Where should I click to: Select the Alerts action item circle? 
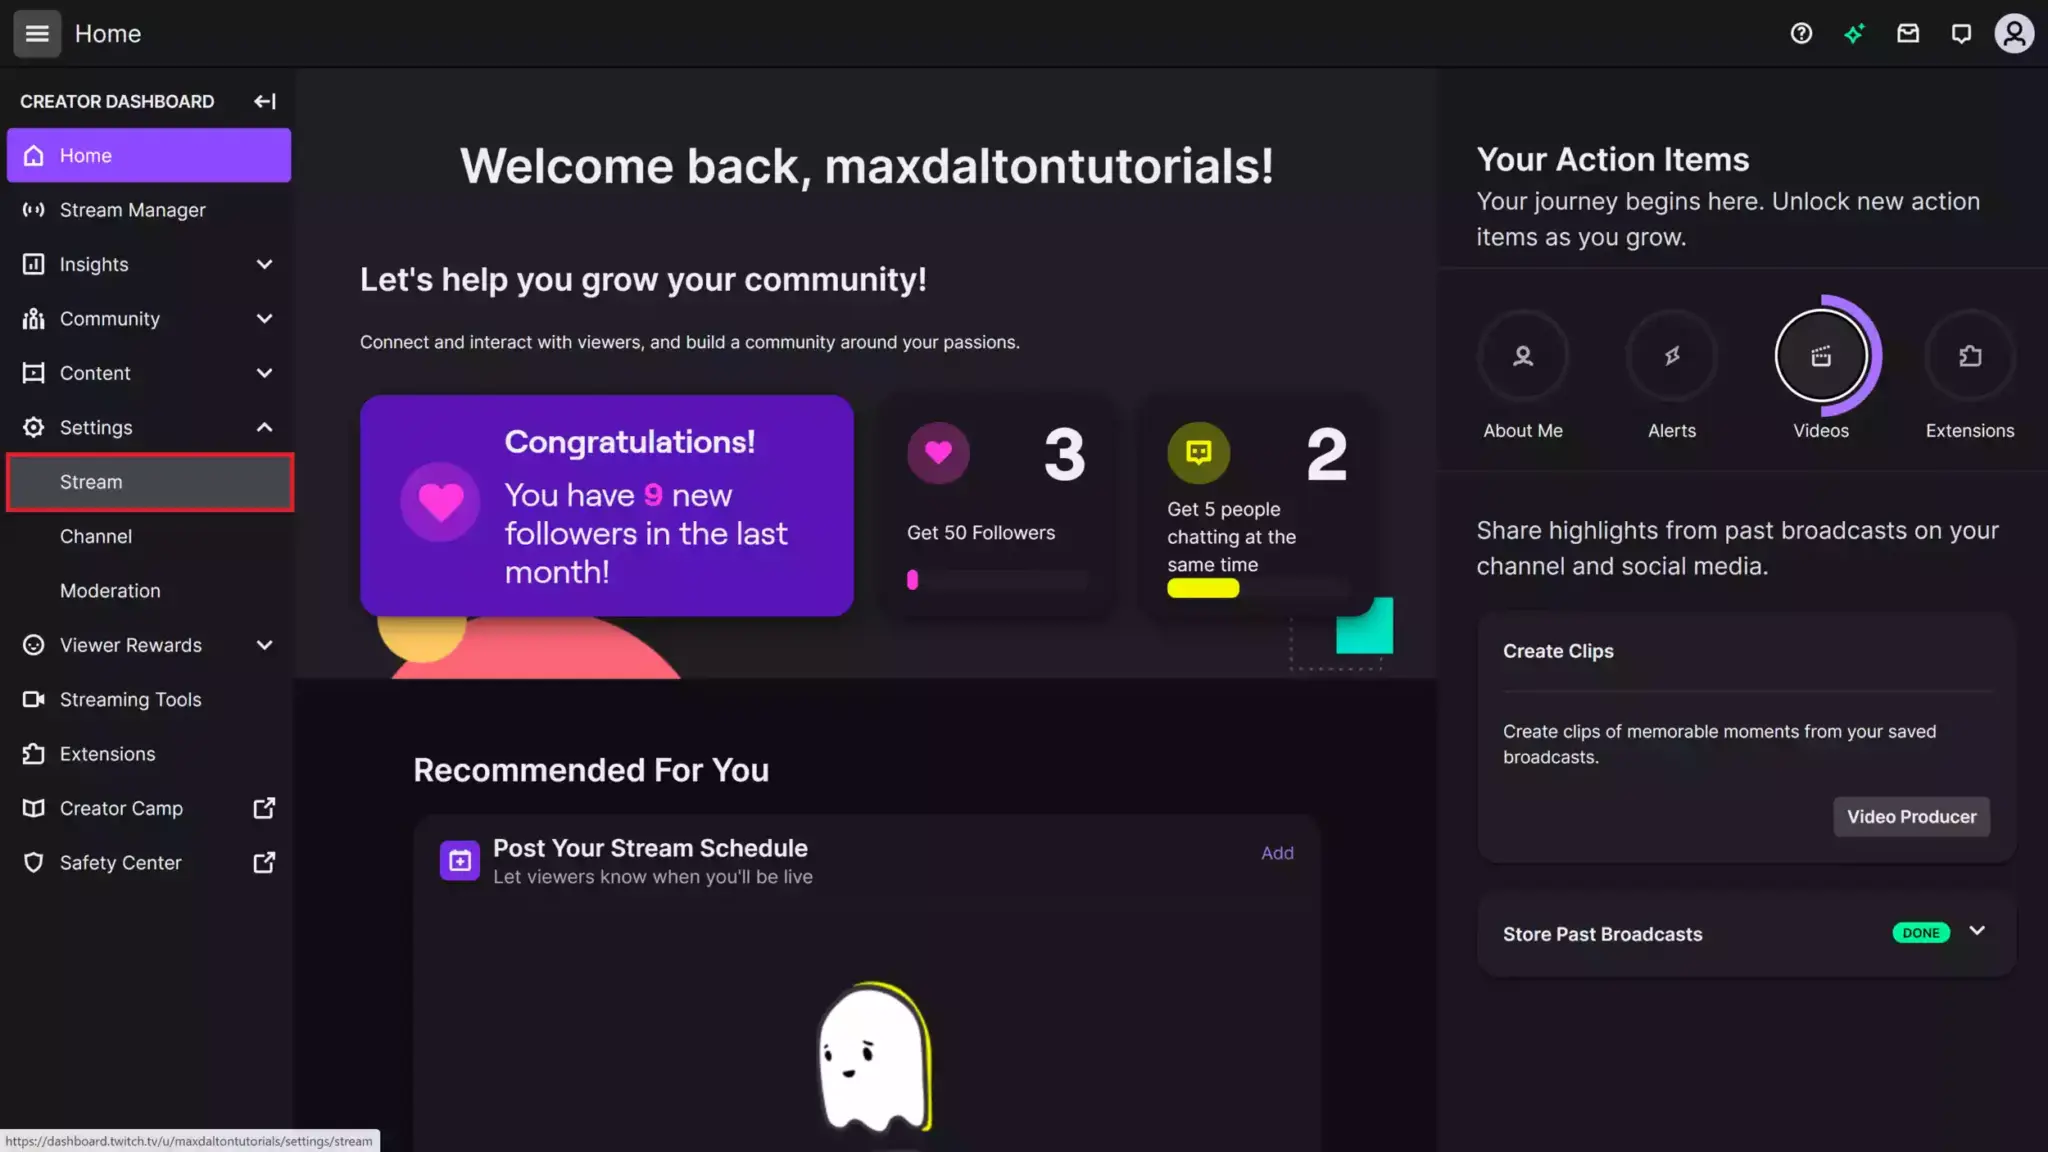[1672, 356]
